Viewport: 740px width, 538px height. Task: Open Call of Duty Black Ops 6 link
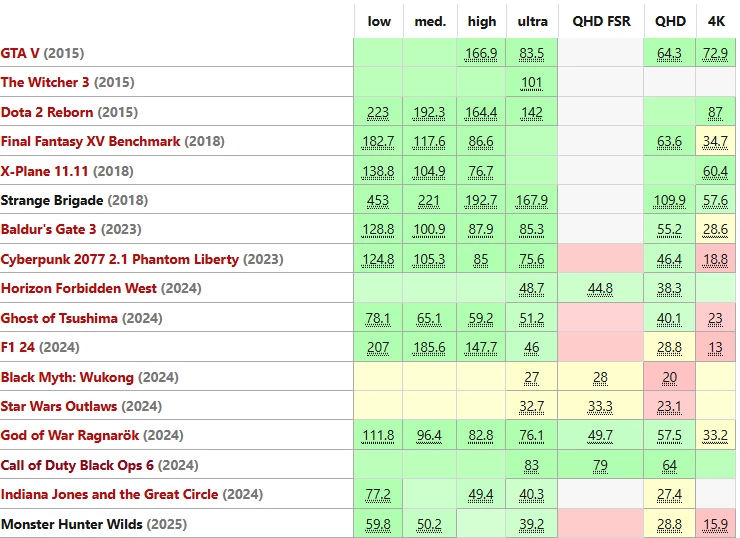pos(77,465)
